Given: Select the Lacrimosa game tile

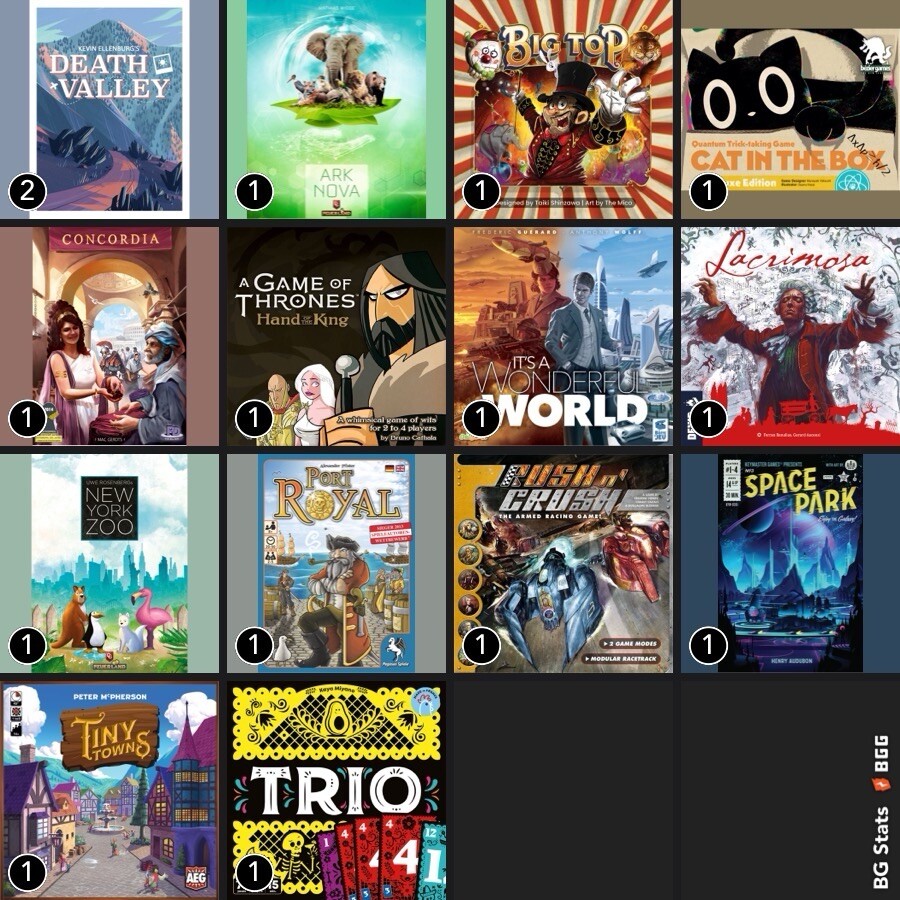Looking at the screenshot, I should coord(790,336).
